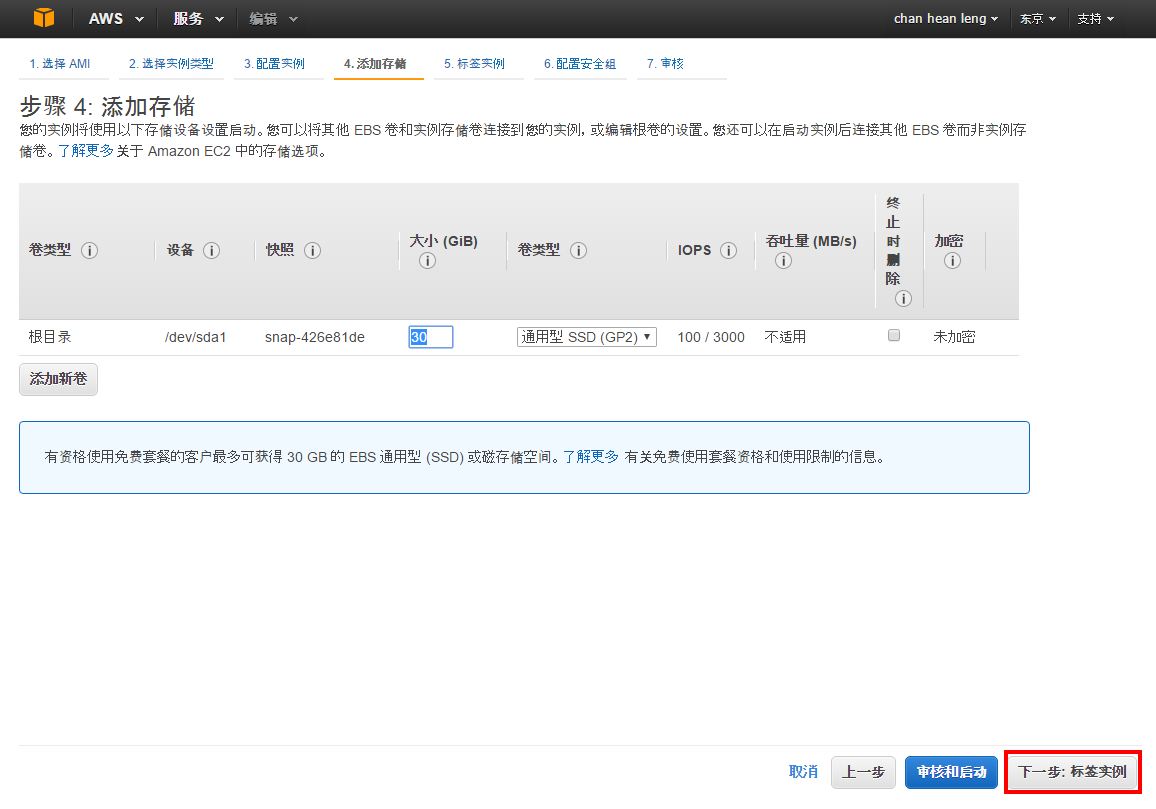Expand the AWS menu in the top bar
Image resolution: width=1156 pixels, height=809 pixels.
(116, 18)
